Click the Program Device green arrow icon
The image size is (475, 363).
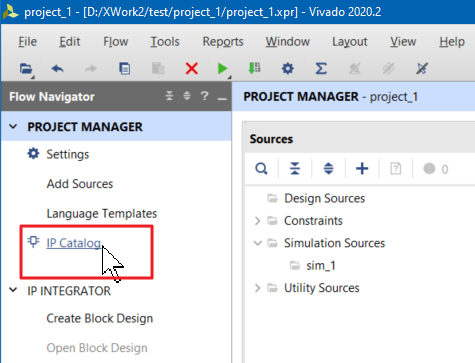(255, 68)
